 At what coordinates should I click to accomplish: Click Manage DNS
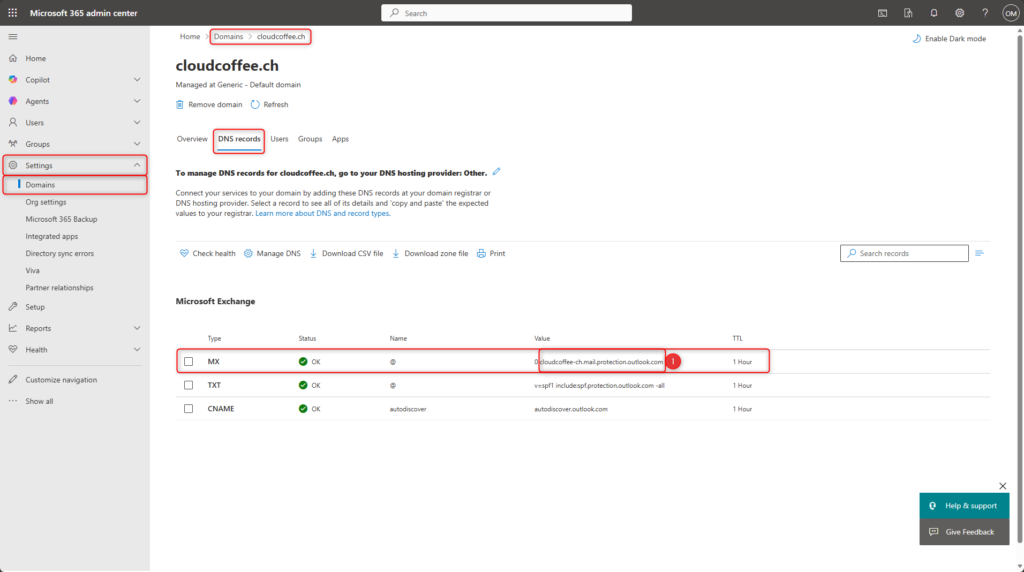[x=272, y=253]
